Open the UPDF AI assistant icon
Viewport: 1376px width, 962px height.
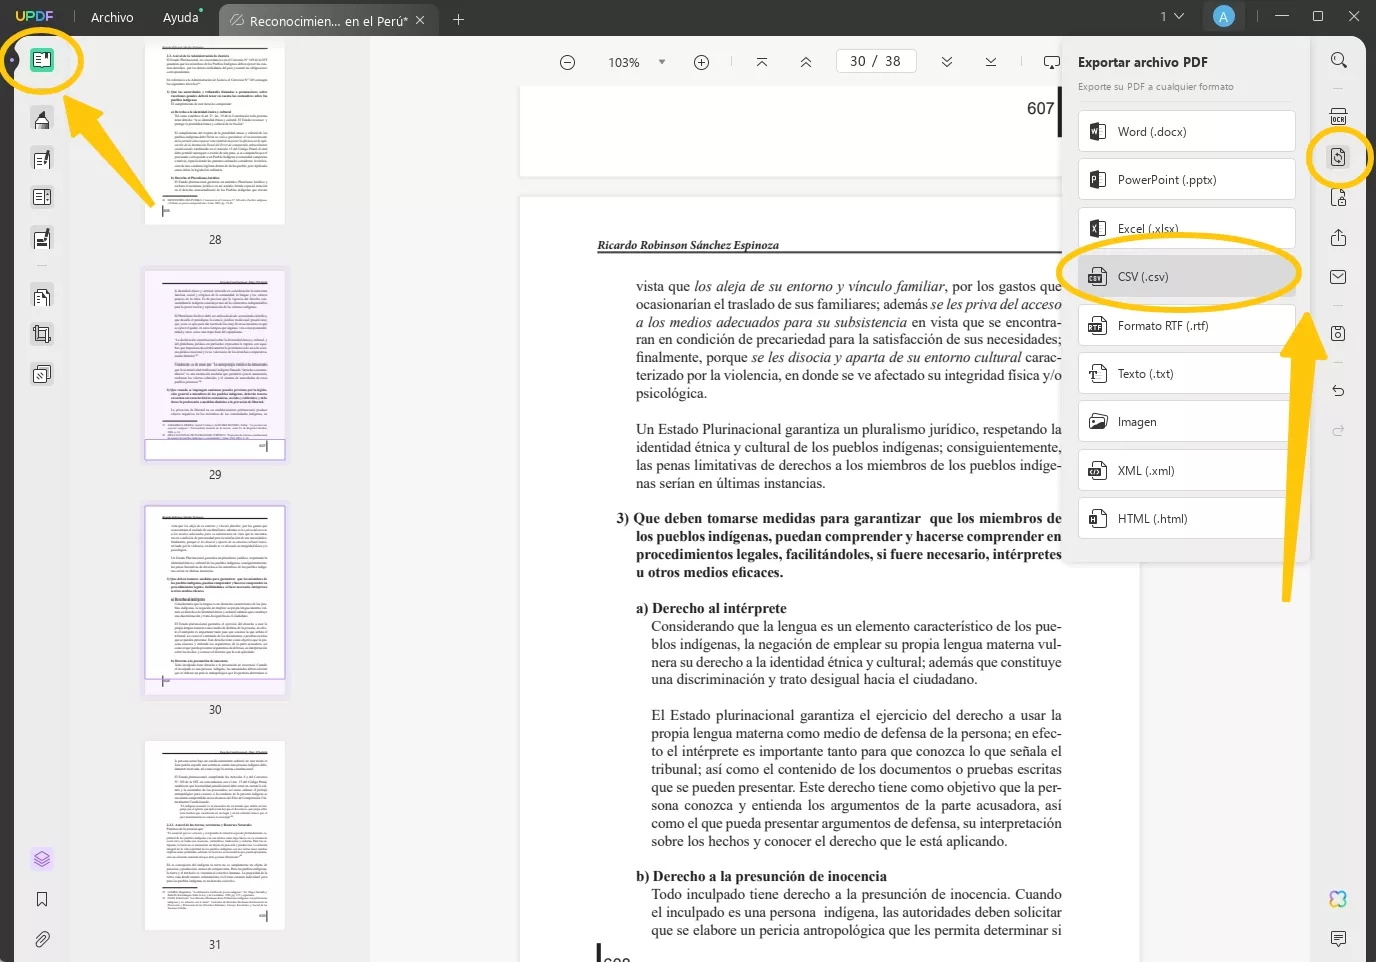click(1338, 899)
